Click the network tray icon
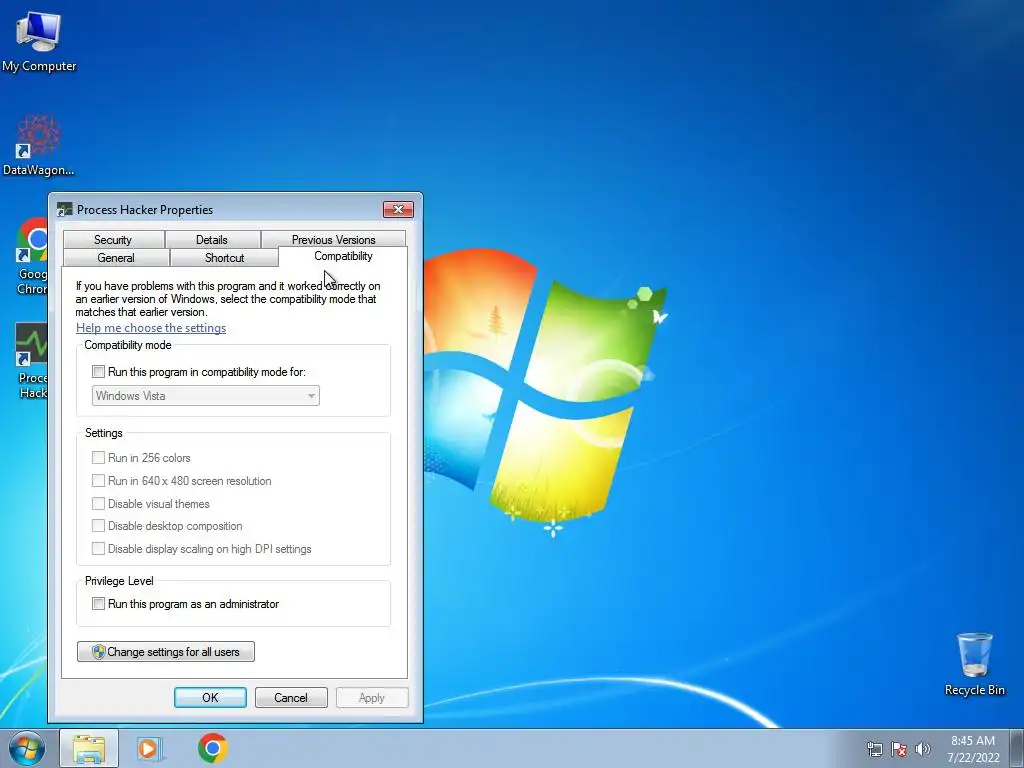The height and width of the screenshot is (768, 1024). tap(874, 749)
